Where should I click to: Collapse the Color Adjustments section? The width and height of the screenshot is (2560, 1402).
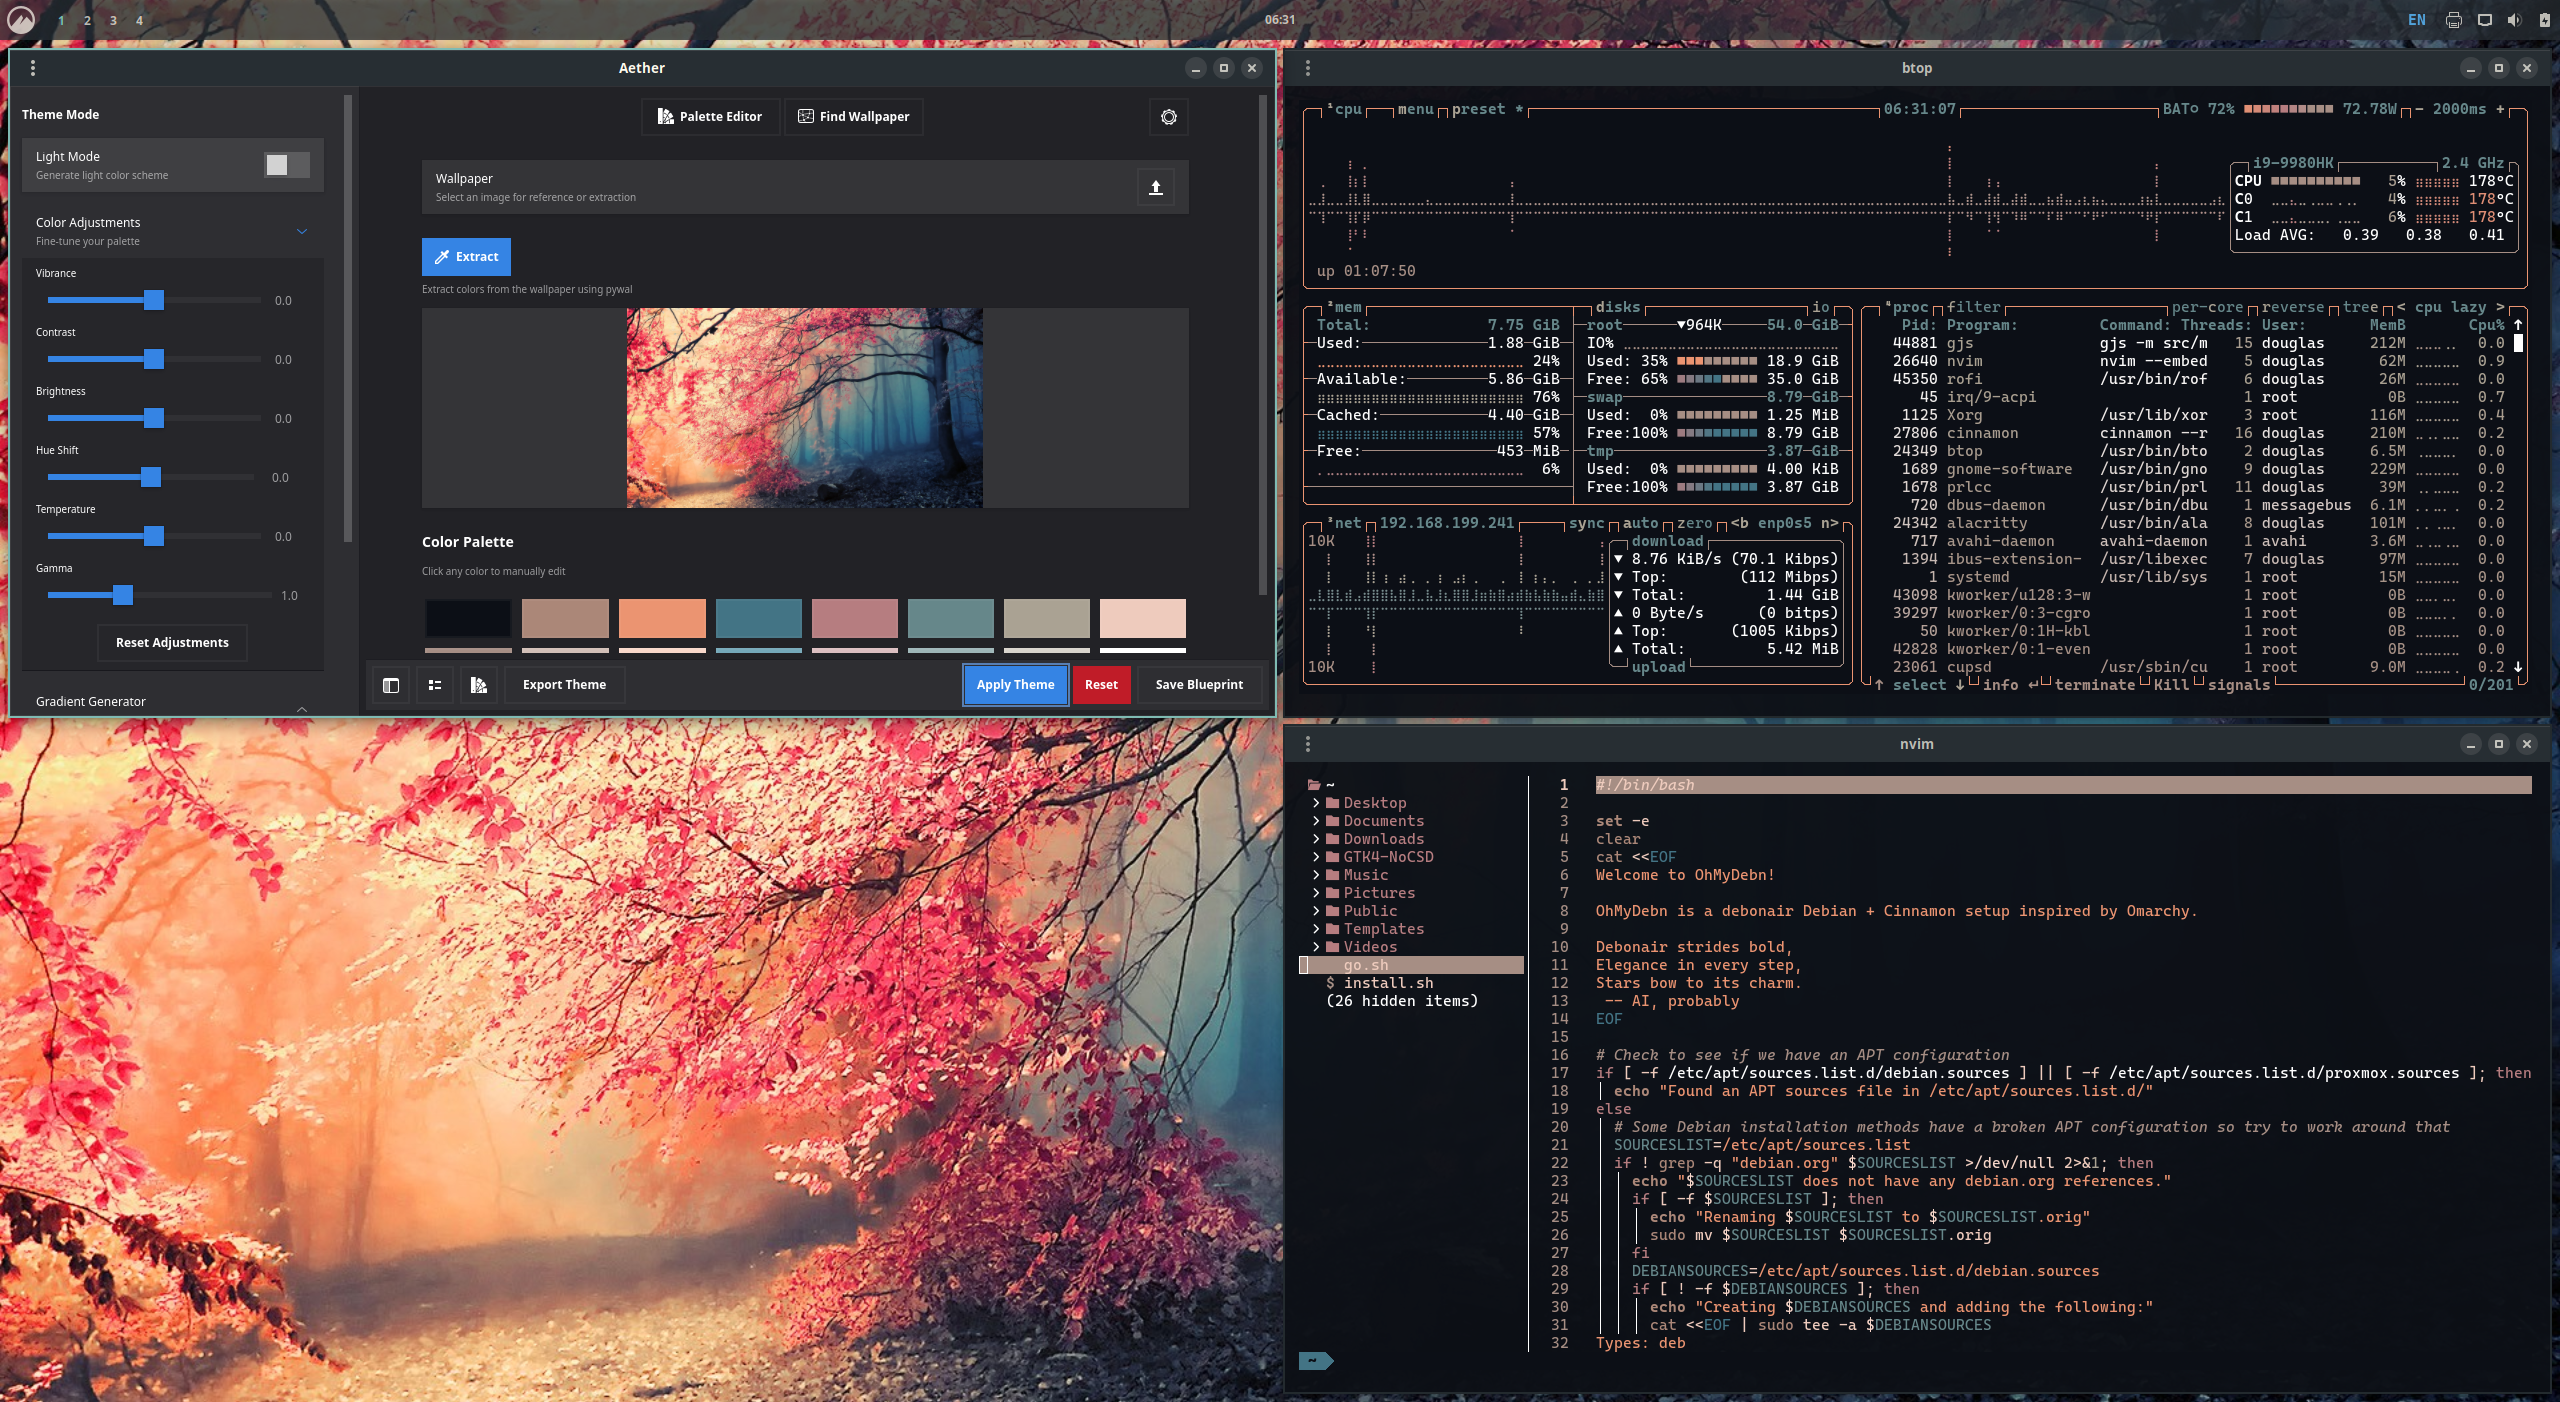(301, 231)
